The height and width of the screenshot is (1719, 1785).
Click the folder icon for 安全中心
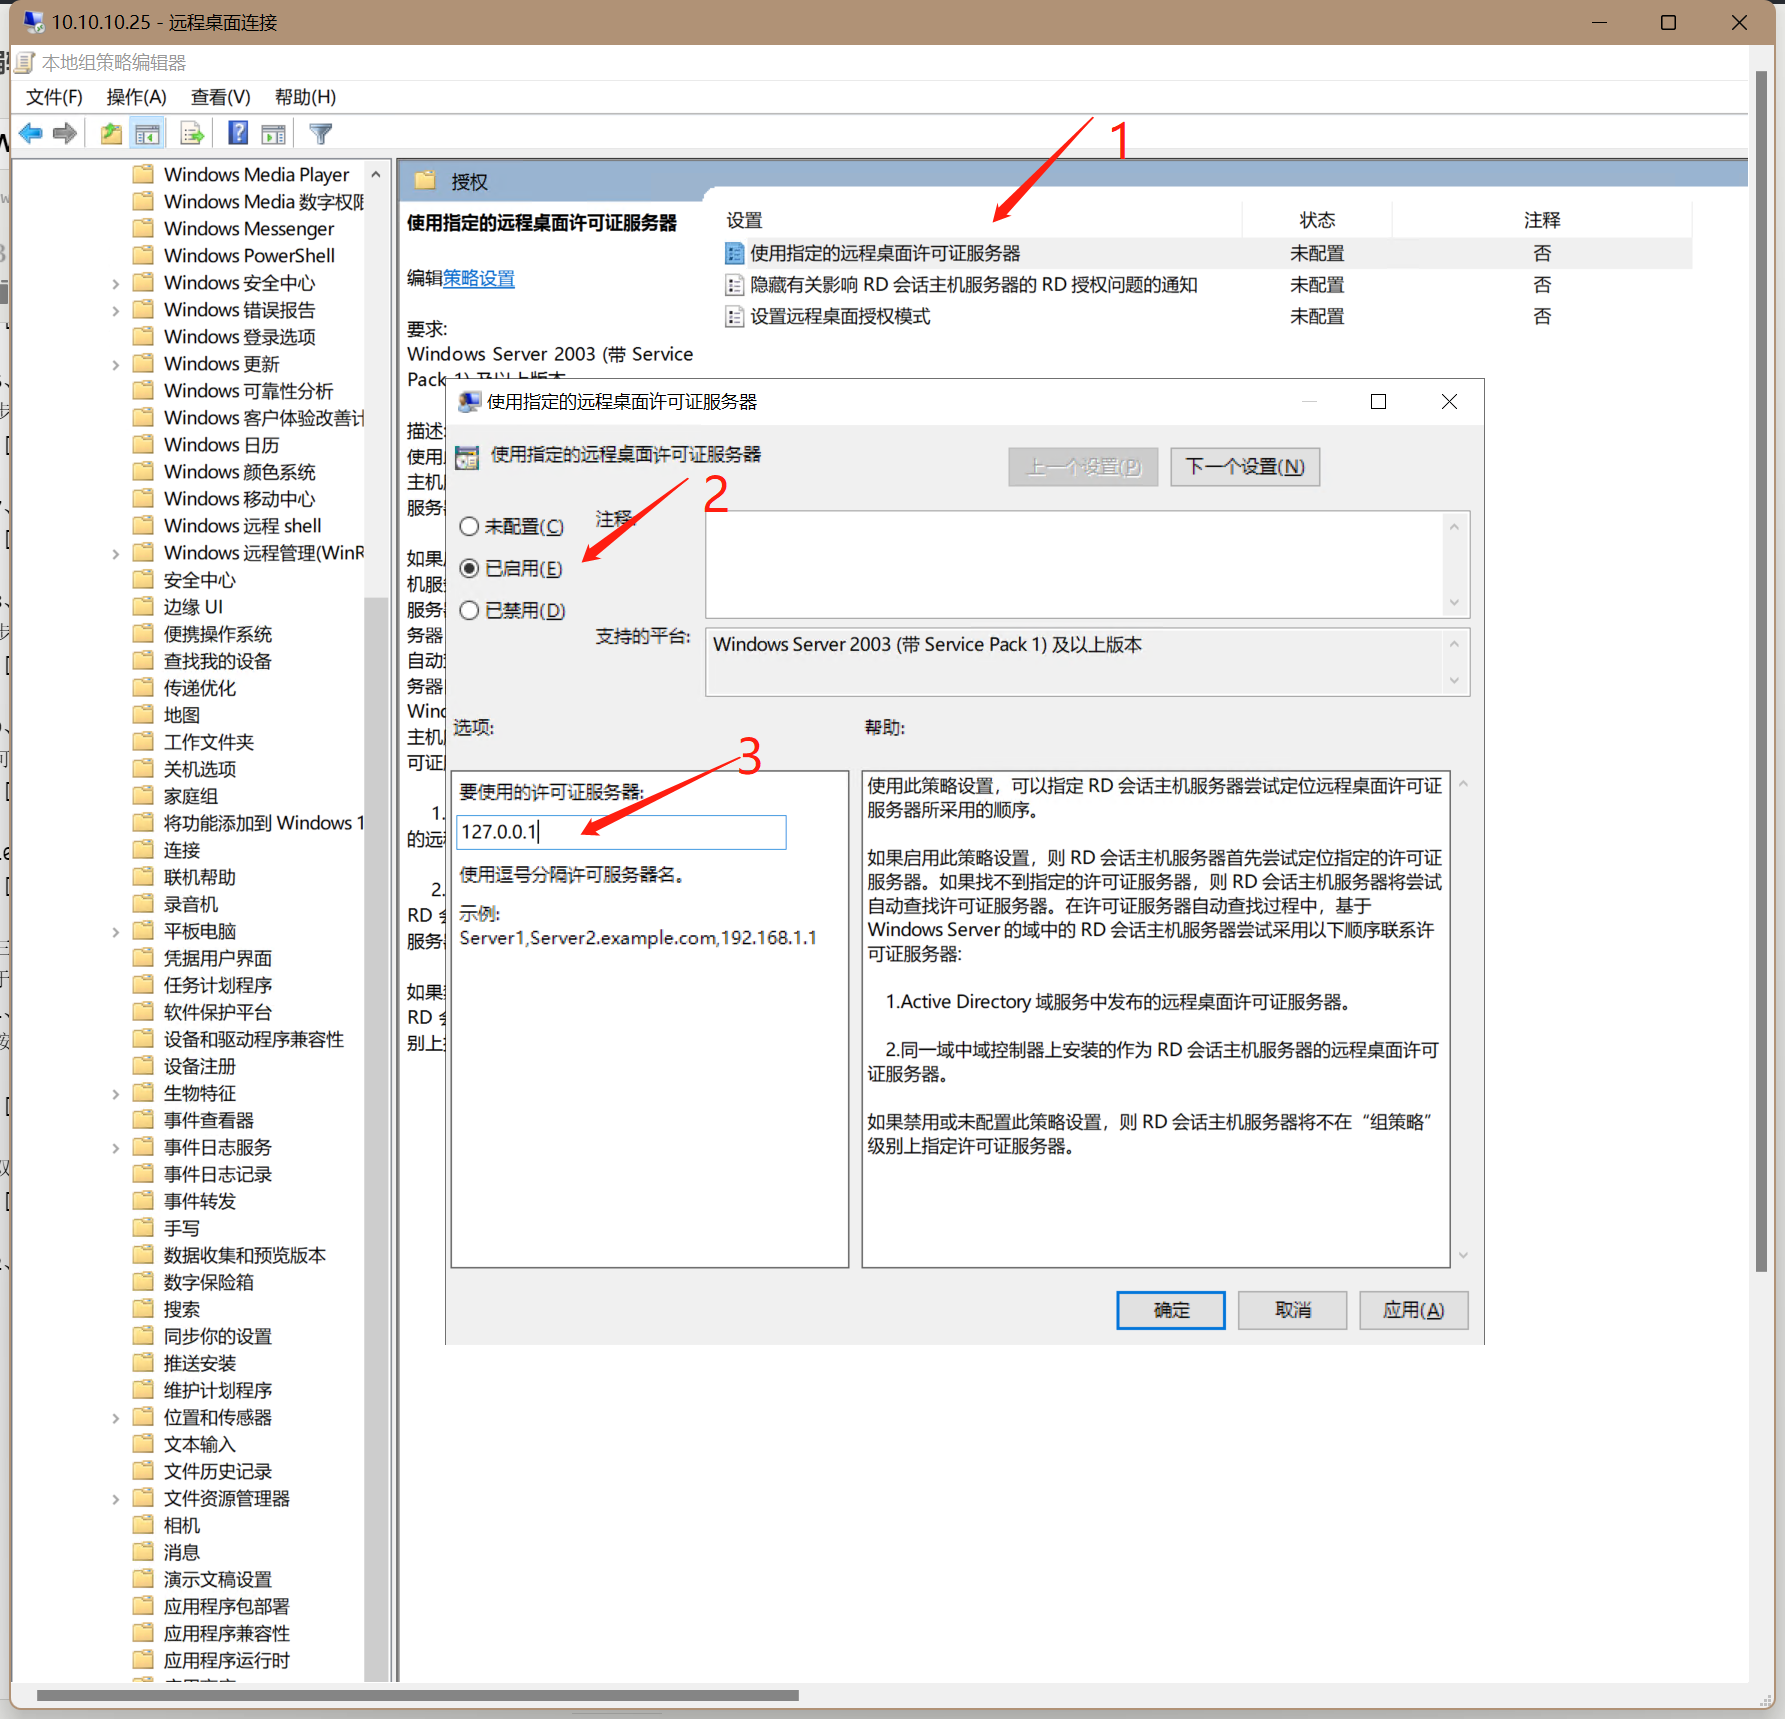pos(144,579)
